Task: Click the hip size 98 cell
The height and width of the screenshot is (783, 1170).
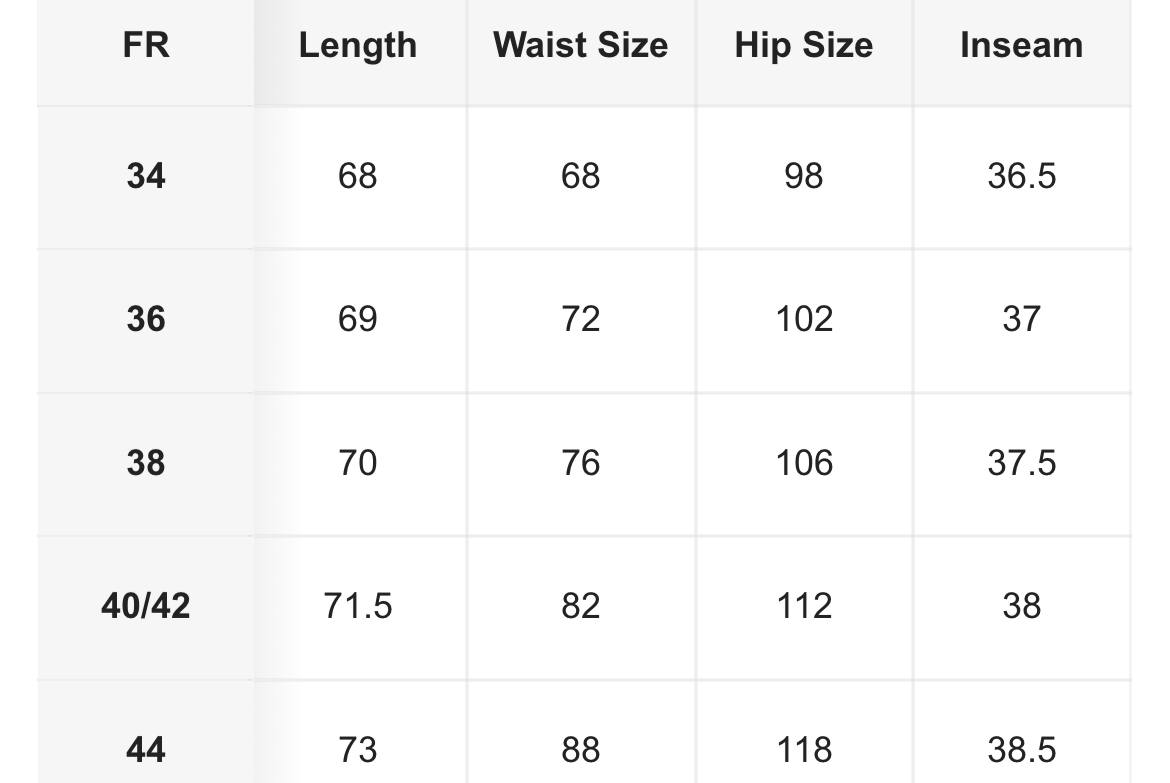Action: point(804,177)
